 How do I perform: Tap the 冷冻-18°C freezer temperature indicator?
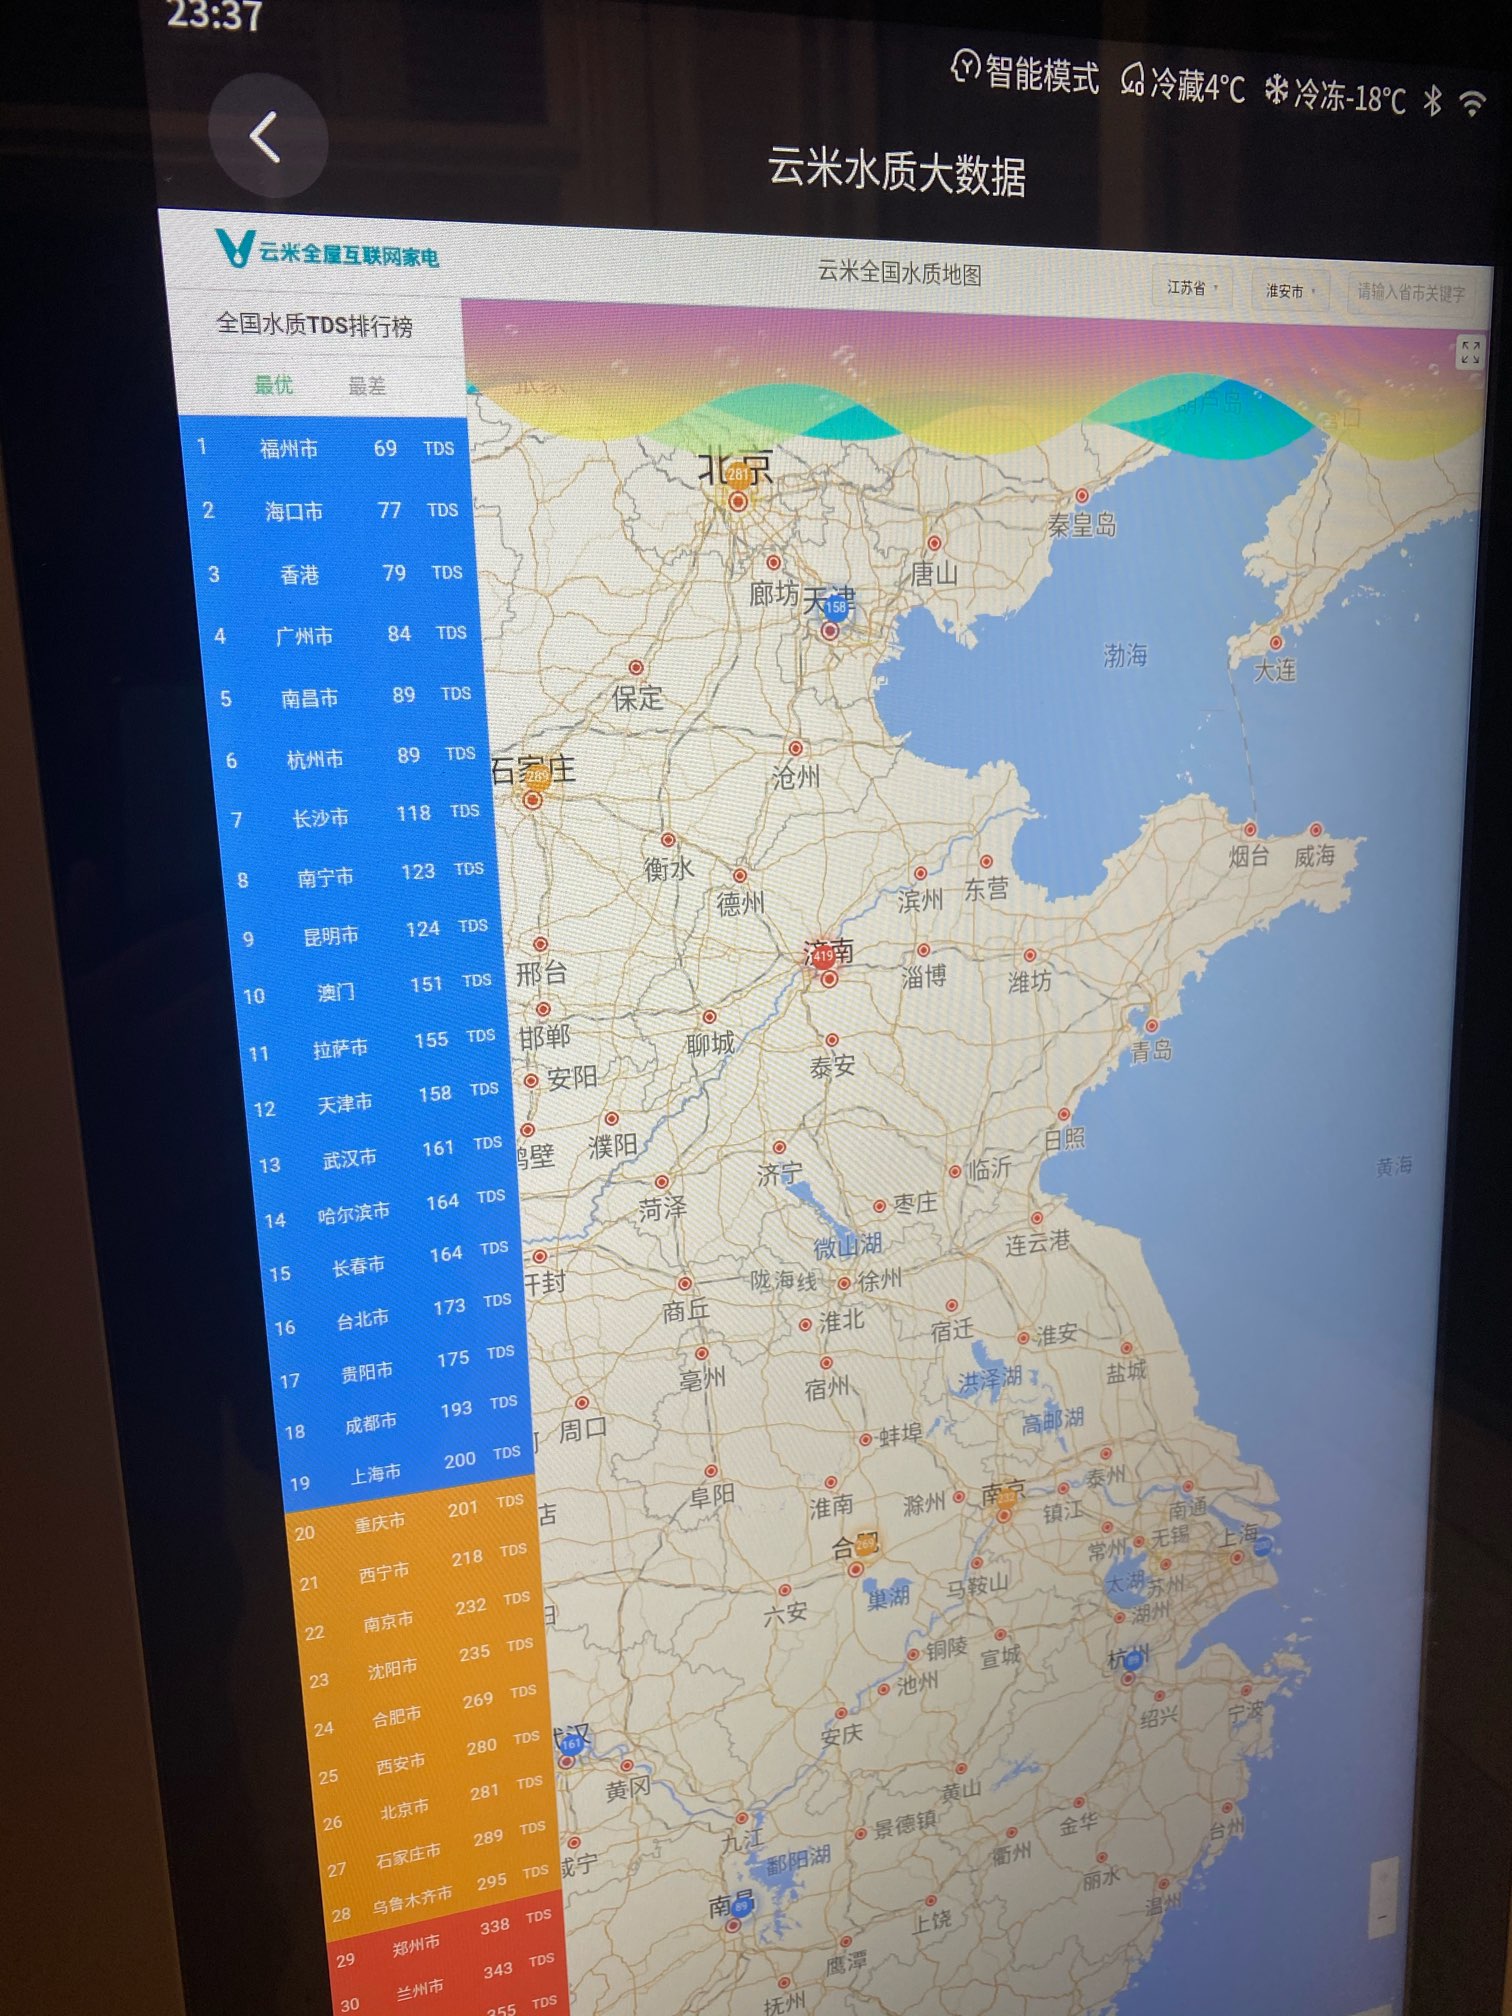pyautogui.click(x=1336, y=95)
